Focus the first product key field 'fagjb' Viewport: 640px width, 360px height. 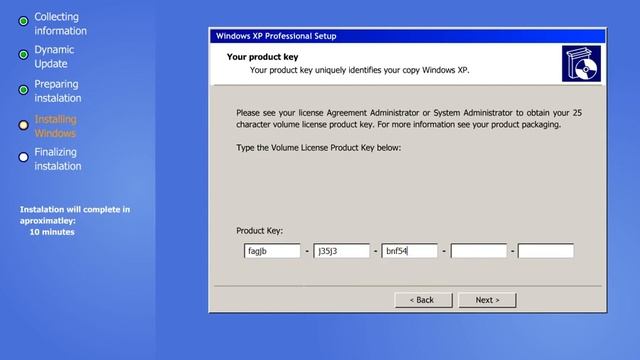pyautogui.click(x=272, y=251)
